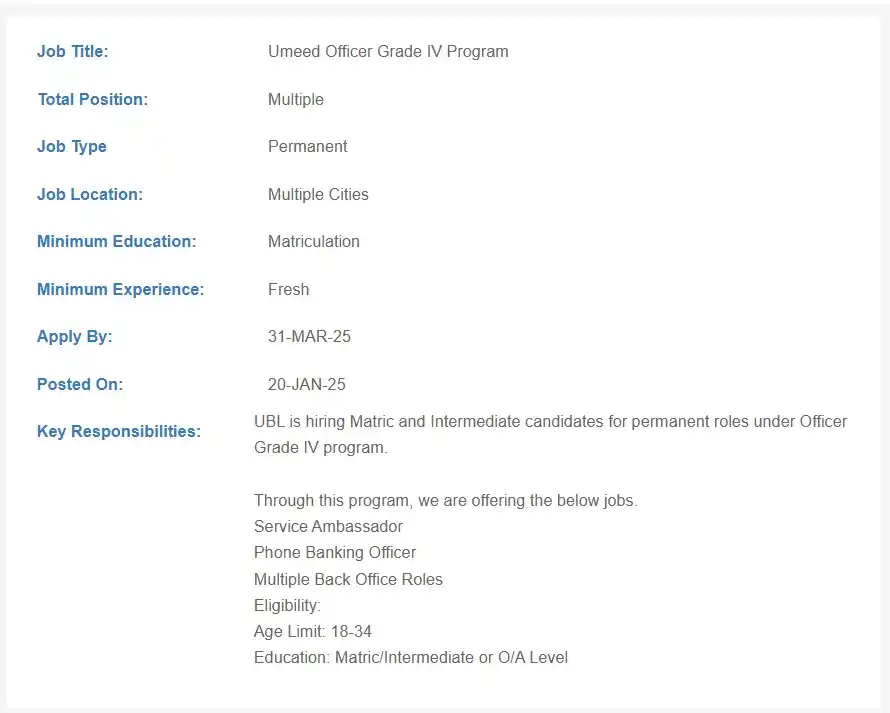Click the Multiple positions value
The image size is (890, 713).
pyautogui.click(x=296, y=99)
